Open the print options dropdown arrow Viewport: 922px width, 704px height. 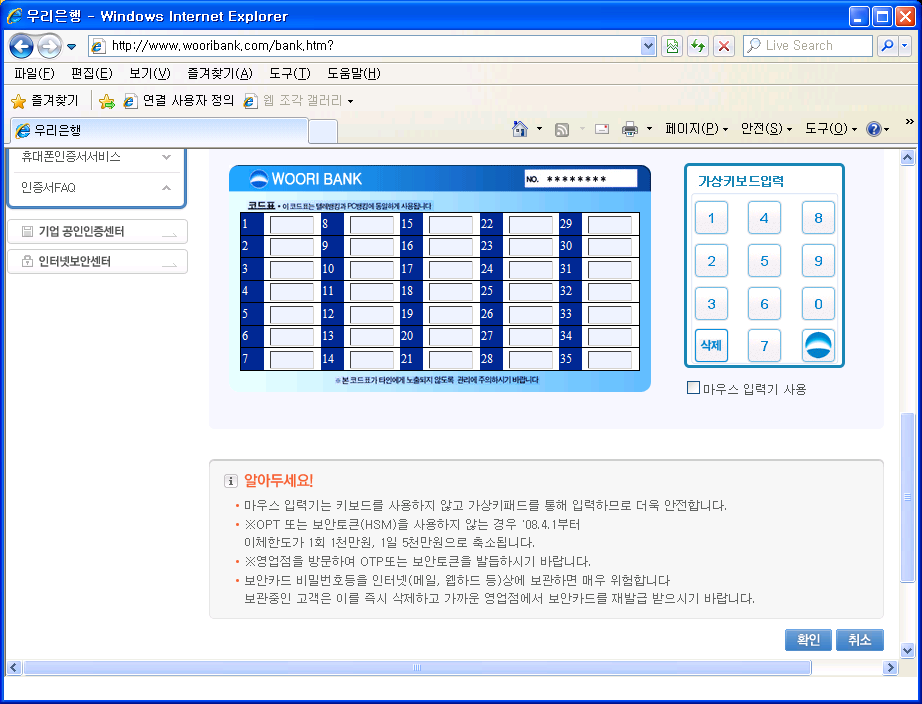pyautogui.click(x=649, y=129)
